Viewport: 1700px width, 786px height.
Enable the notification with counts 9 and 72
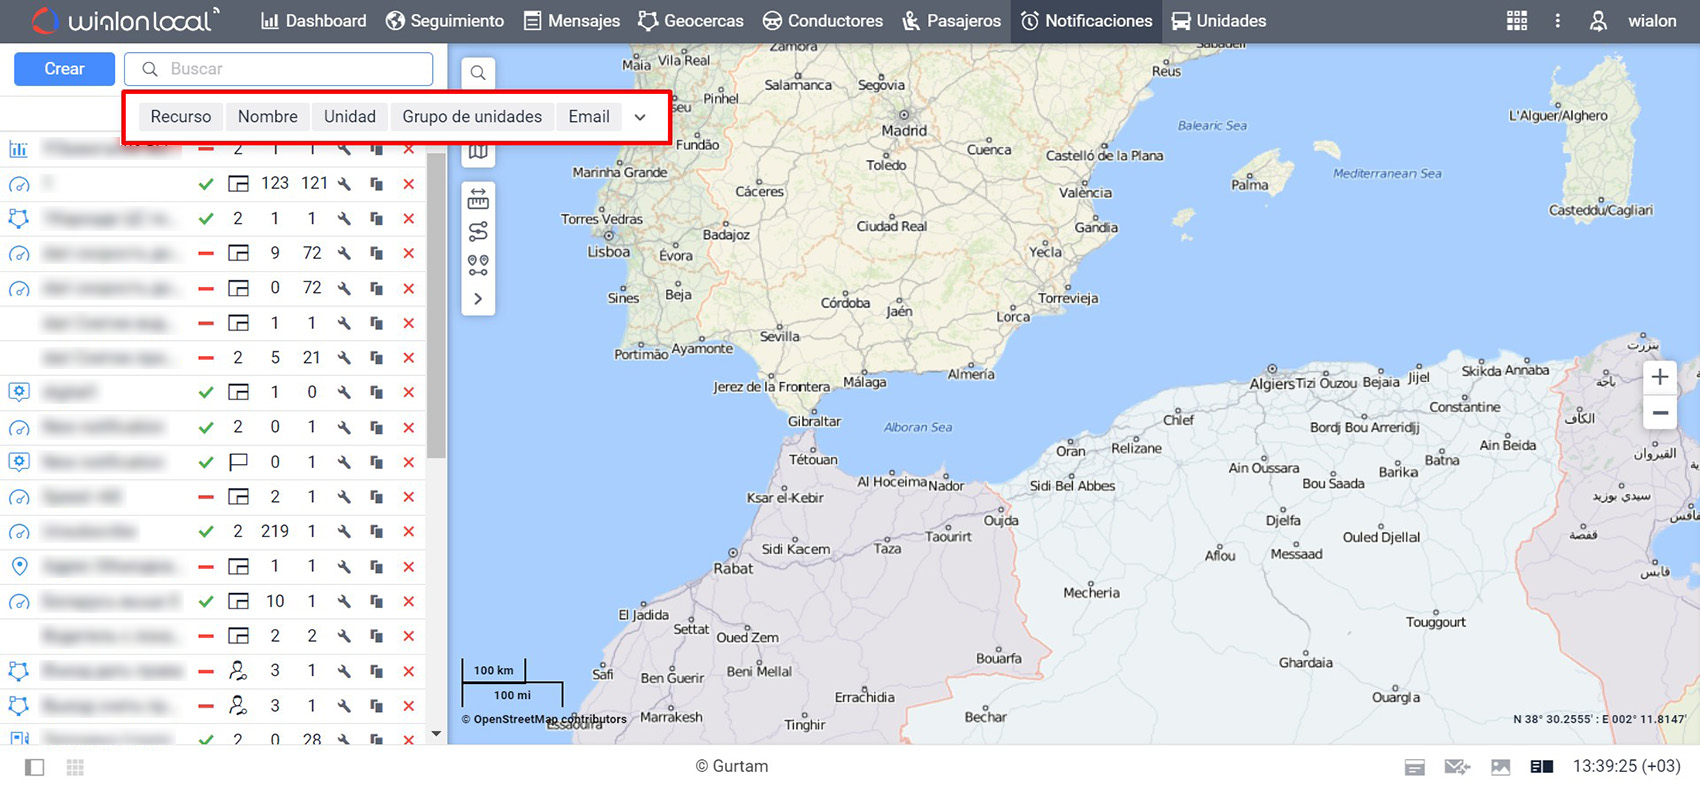point(206,254)
